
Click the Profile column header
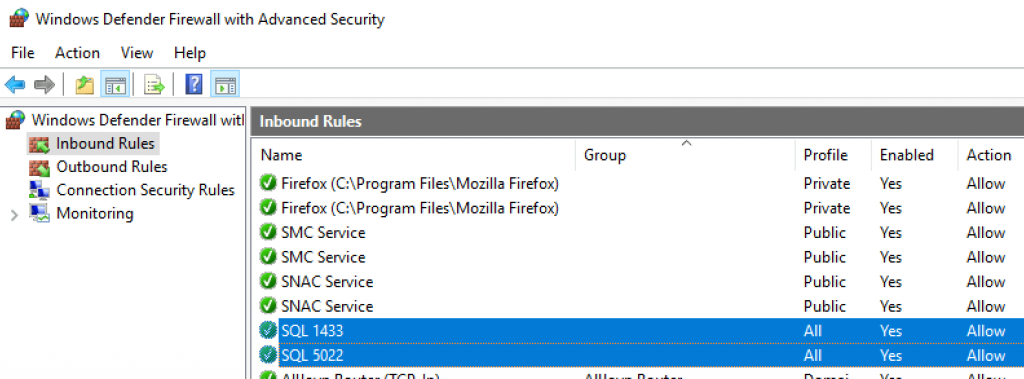tap(825, 155)
